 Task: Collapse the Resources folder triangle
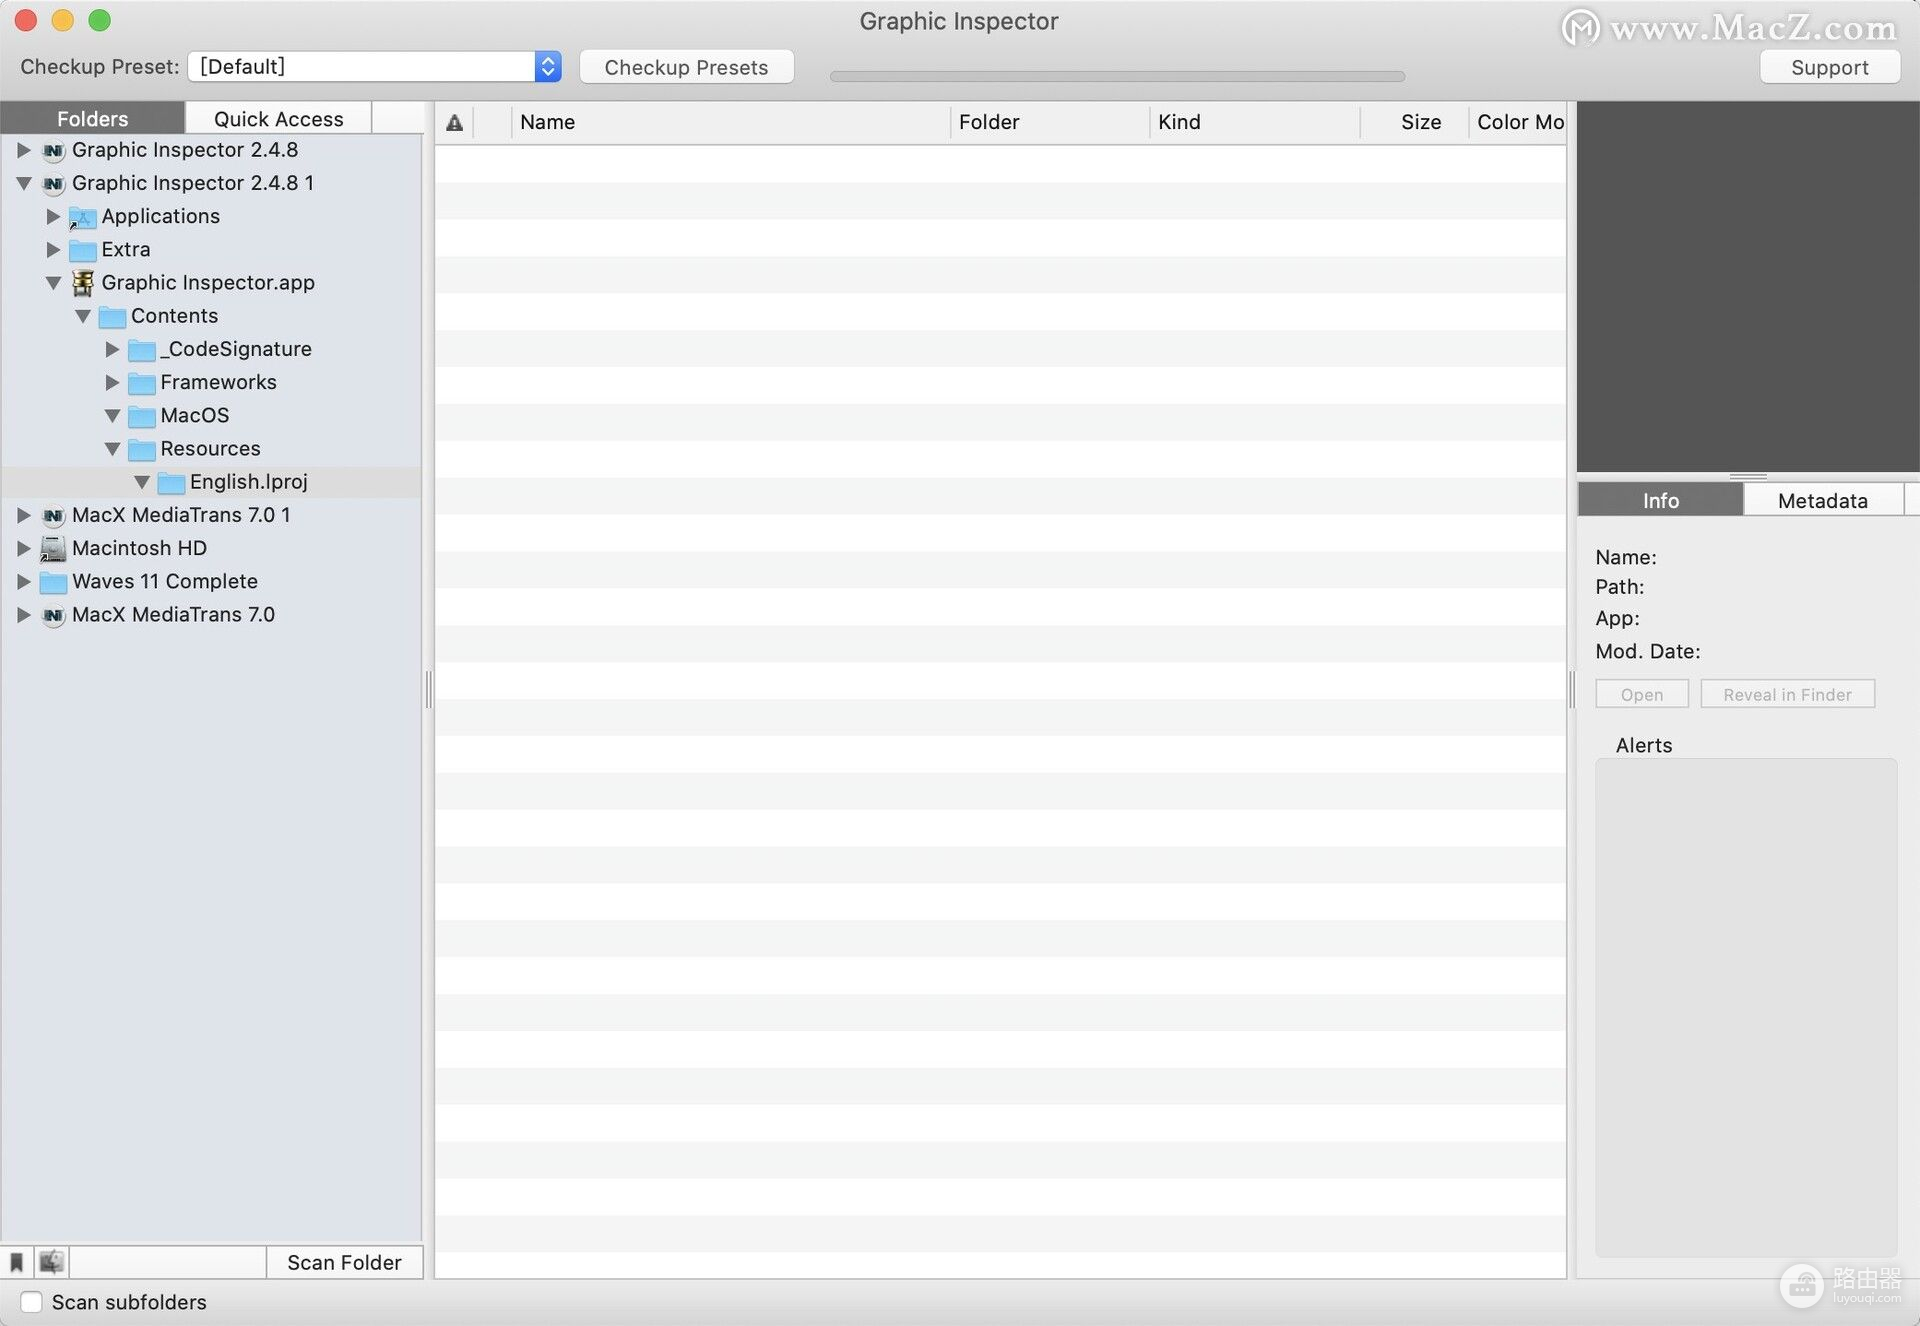tap(112, 449)
